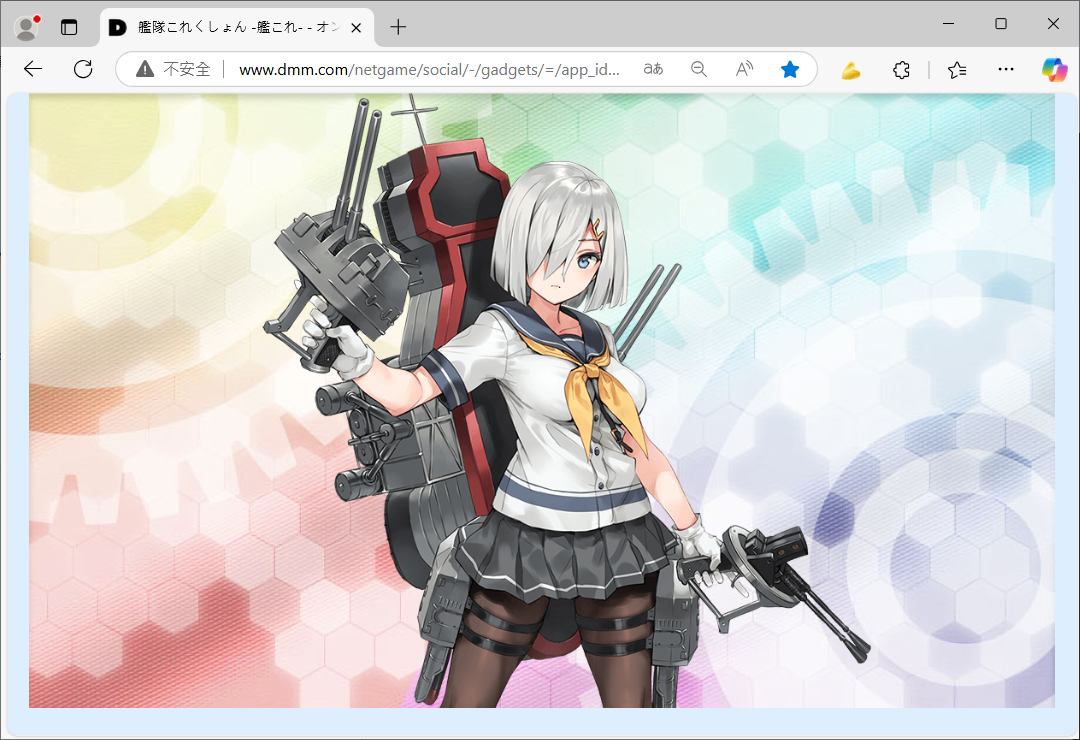This screenshot has width=1080, height=740.
Task: Focus the www.dmm.com address bar
Action: click(428, 70)
